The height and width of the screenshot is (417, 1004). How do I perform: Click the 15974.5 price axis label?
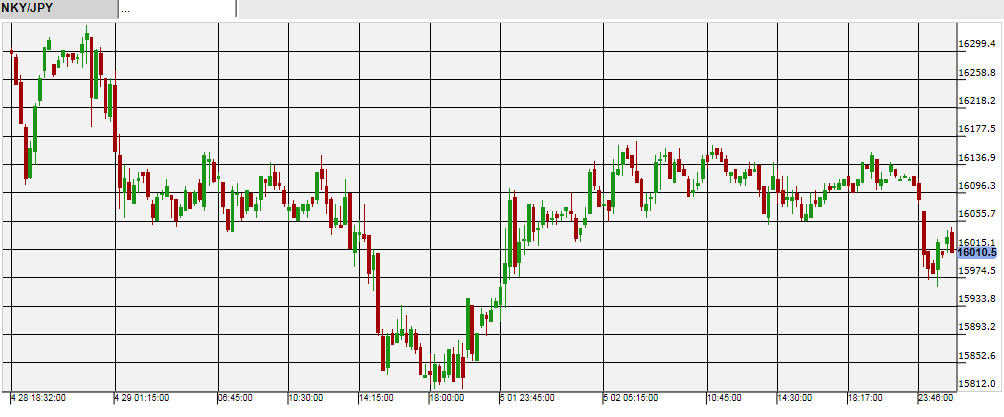coord(977,270)
